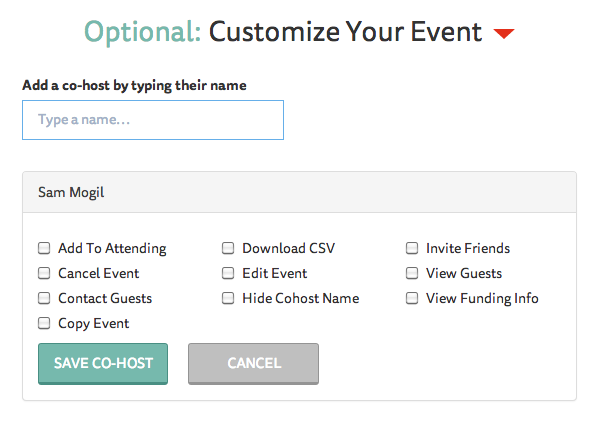
Task: Click the gray Cancel button
Action: [253, 363]
